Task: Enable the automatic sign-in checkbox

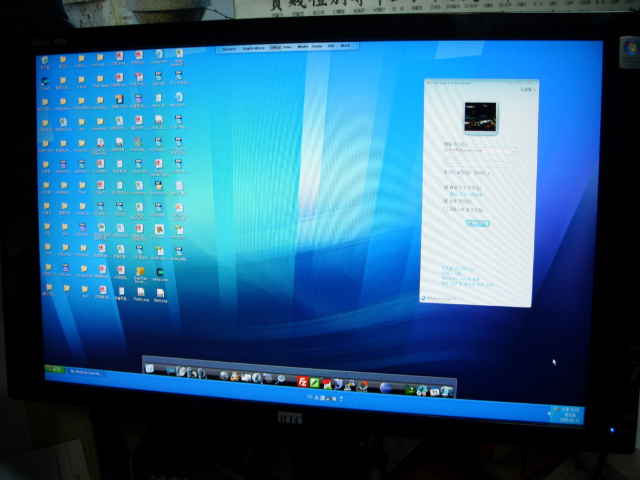Action: pos(445,209)
